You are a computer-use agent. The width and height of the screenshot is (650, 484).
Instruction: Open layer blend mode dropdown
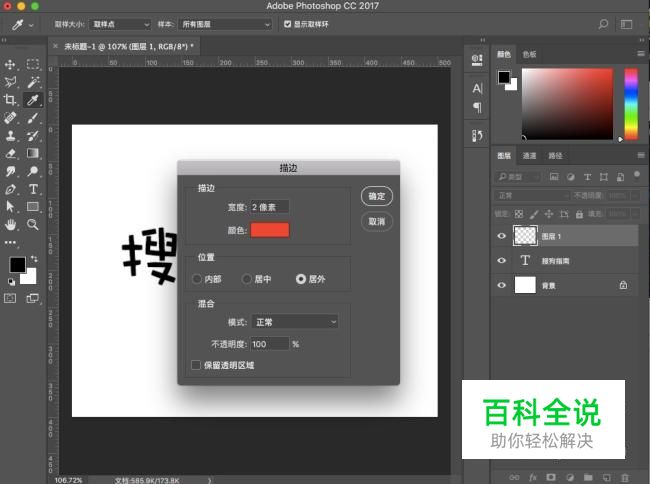pos(533,196)
